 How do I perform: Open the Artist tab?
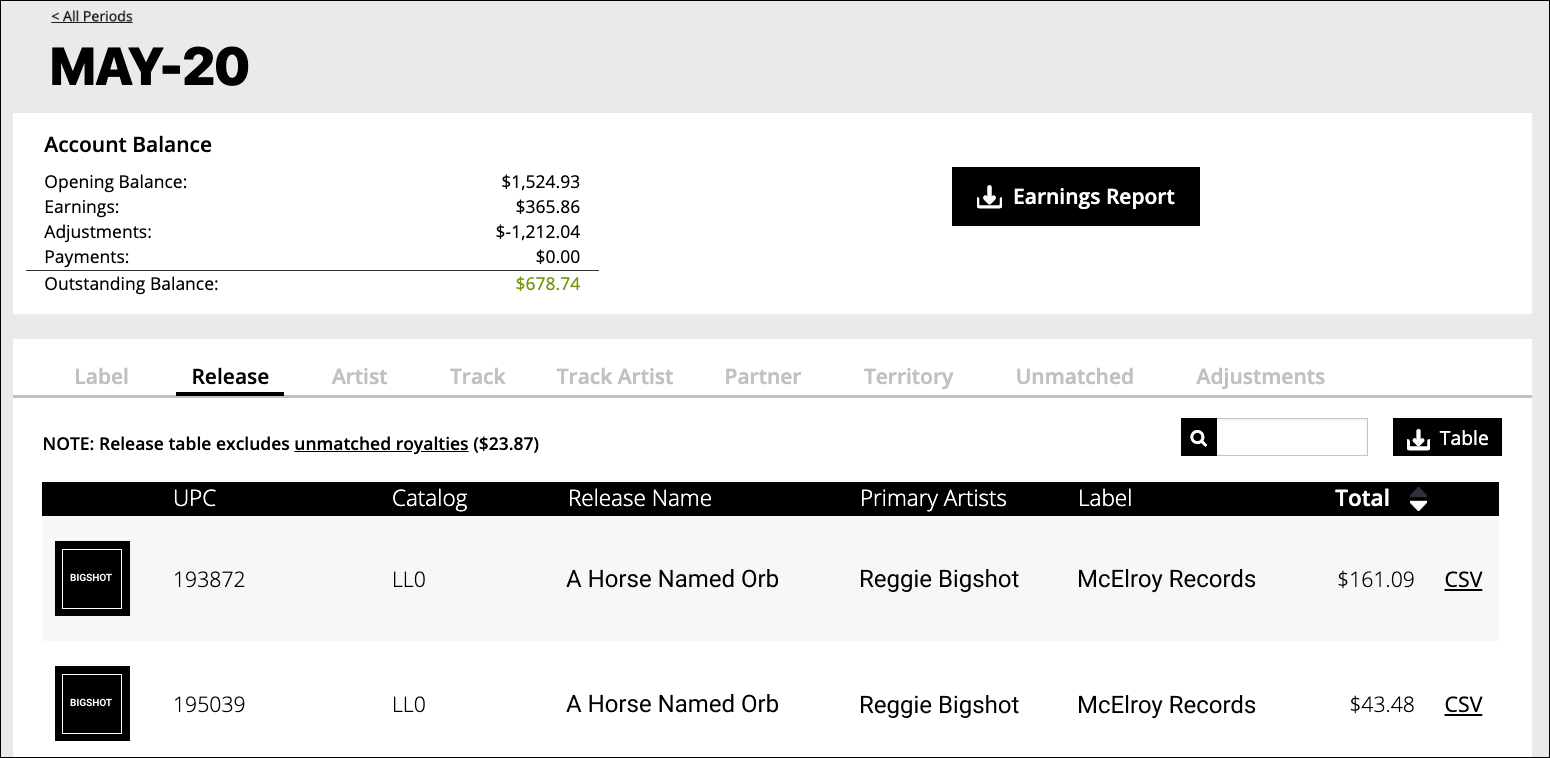coord(359,377)
